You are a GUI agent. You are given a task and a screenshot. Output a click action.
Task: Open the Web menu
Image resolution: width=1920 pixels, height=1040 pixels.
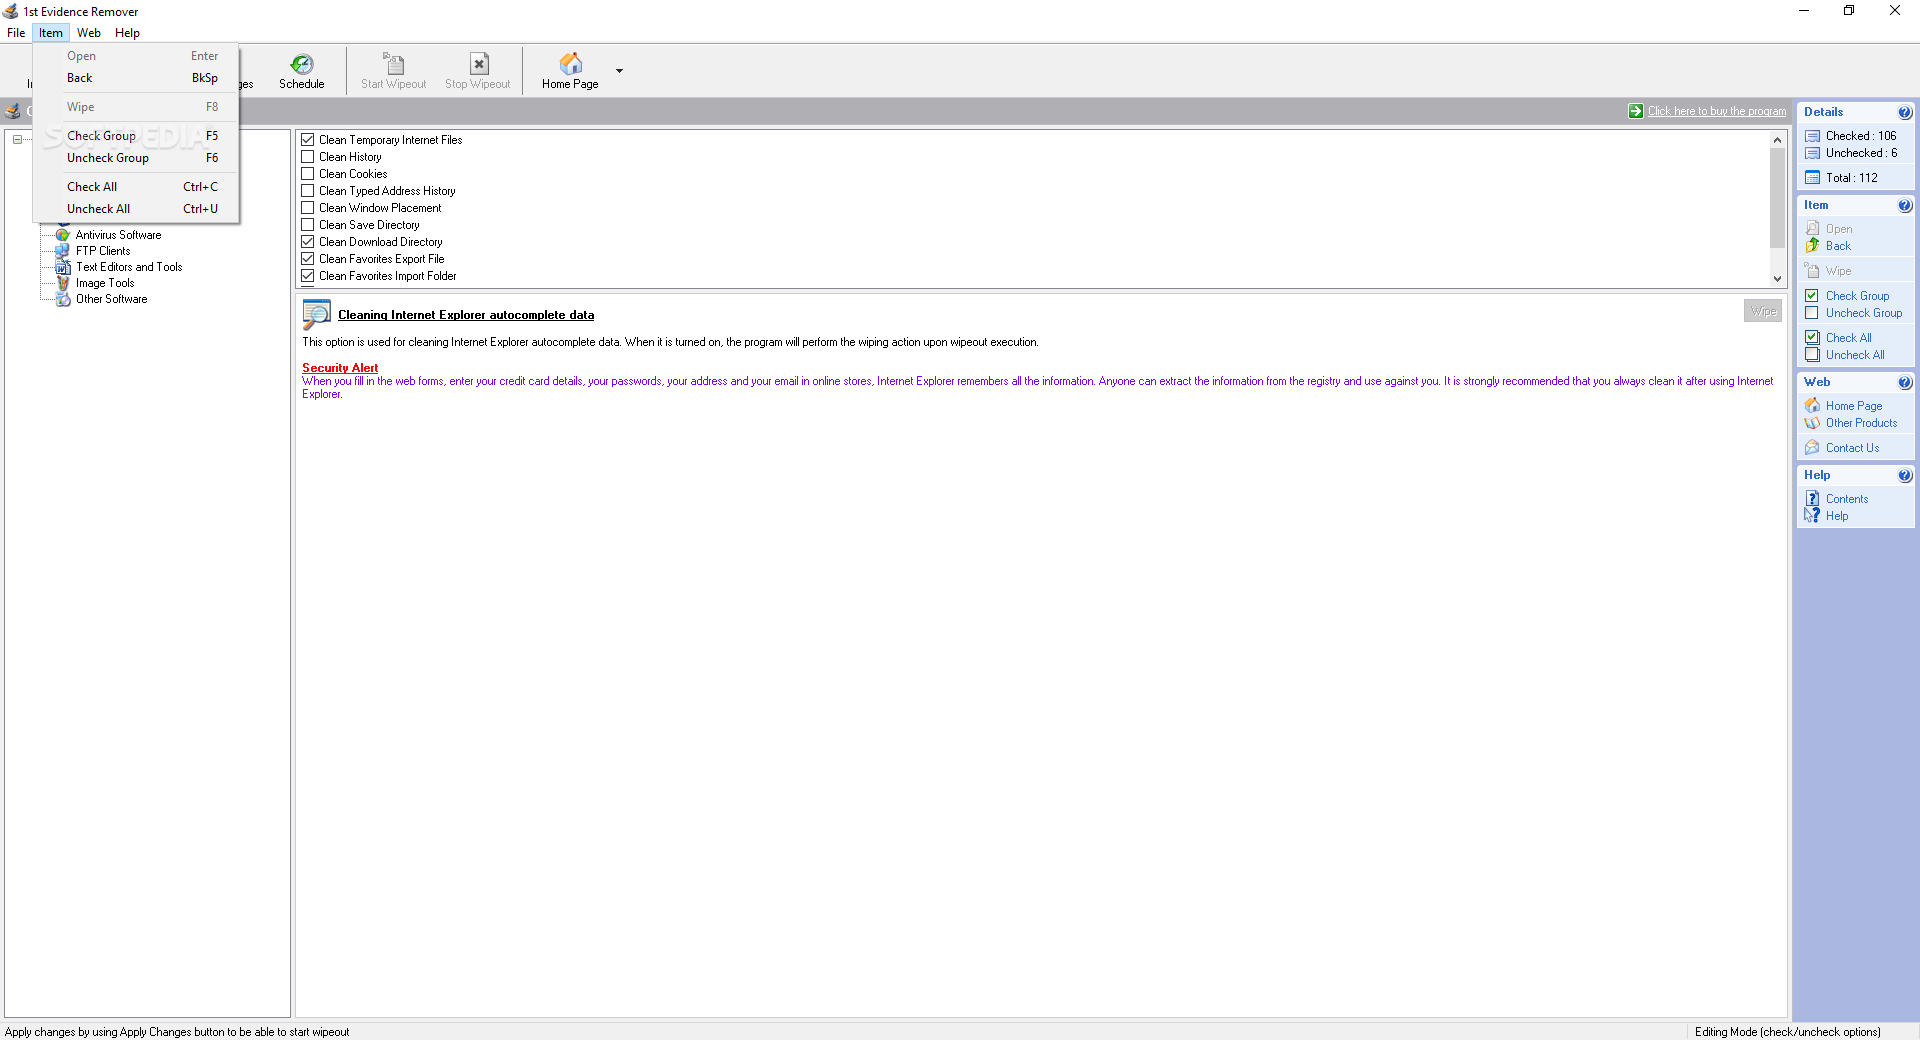tap(89, 33)
